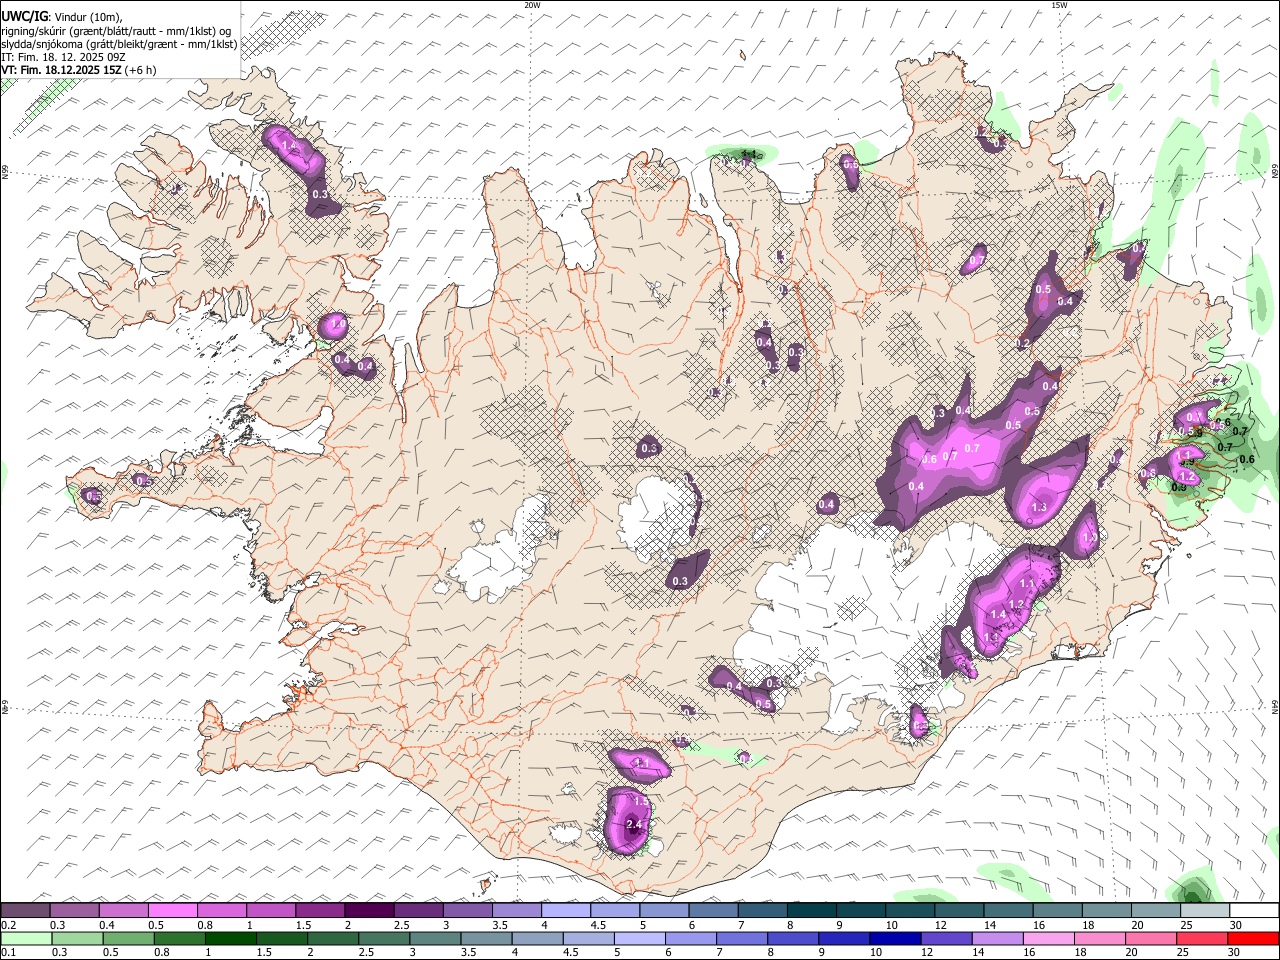This screenshot has width=1280, height=960.
Task: Select lower-scale red-pink swatch between 25 and 30
Action: [x=1202, y=938]
